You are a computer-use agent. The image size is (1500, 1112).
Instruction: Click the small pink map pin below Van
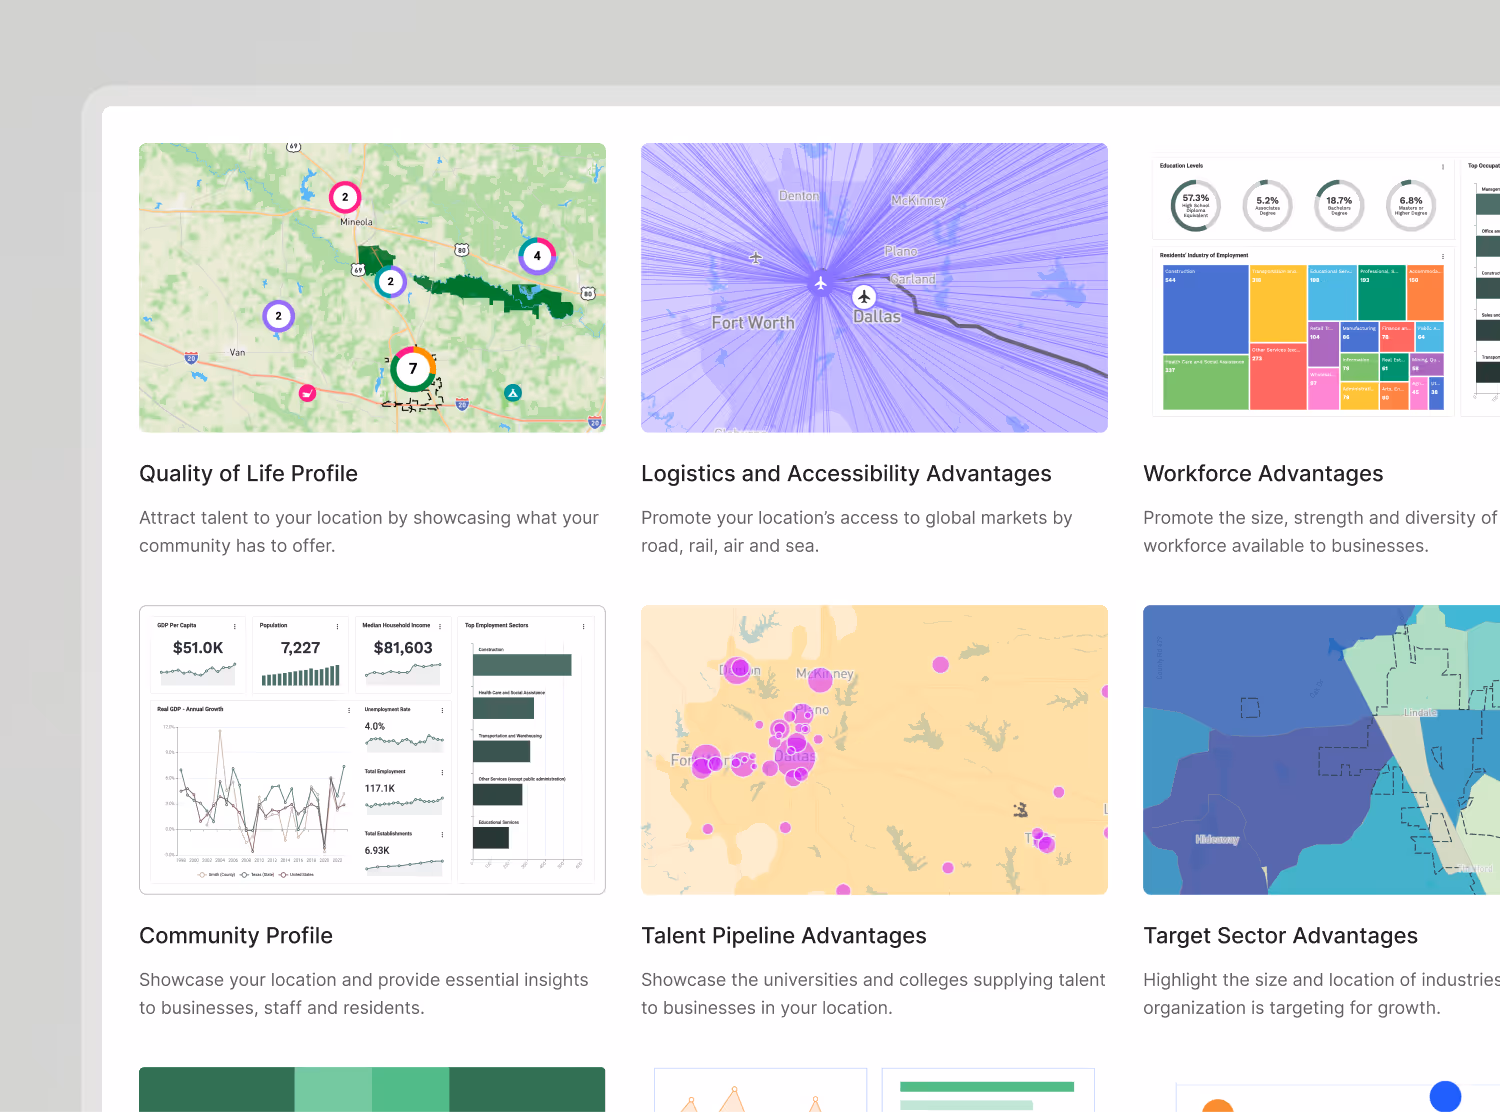tap(308, 393)
